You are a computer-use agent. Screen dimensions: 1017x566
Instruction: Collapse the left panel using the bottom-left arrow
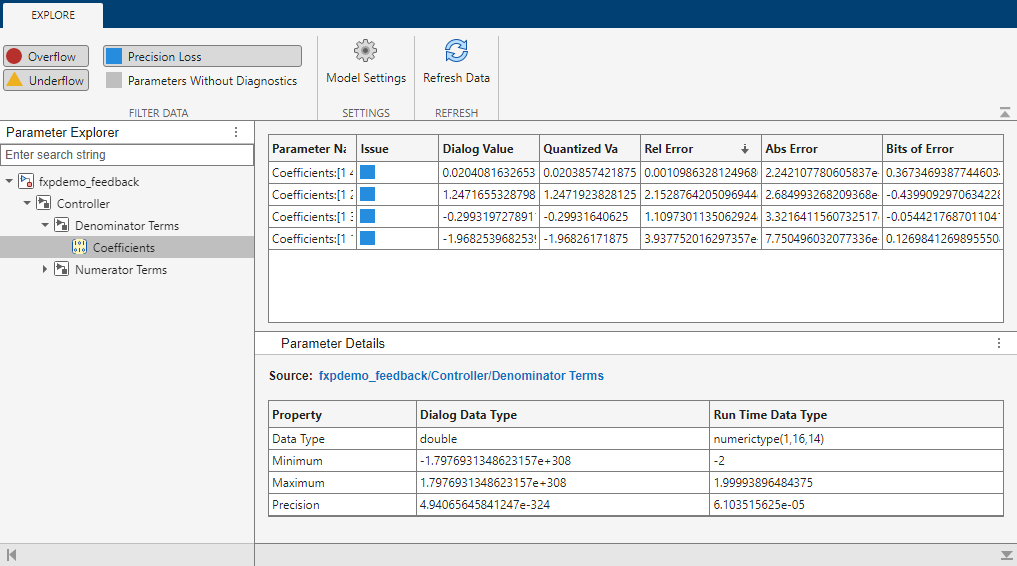[11, 555]
